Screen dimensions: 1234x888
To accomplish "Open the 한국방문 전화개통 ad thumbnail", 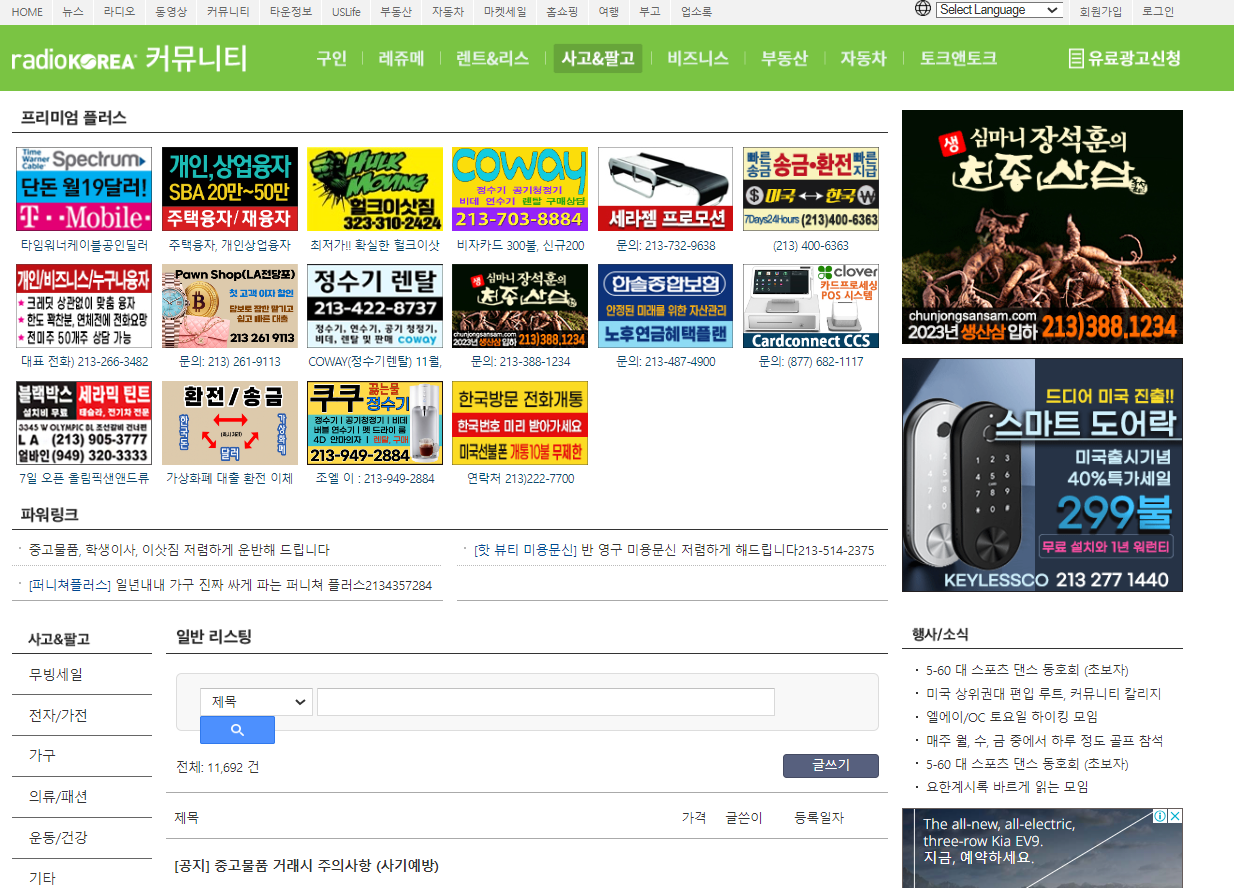I will 520,423.
